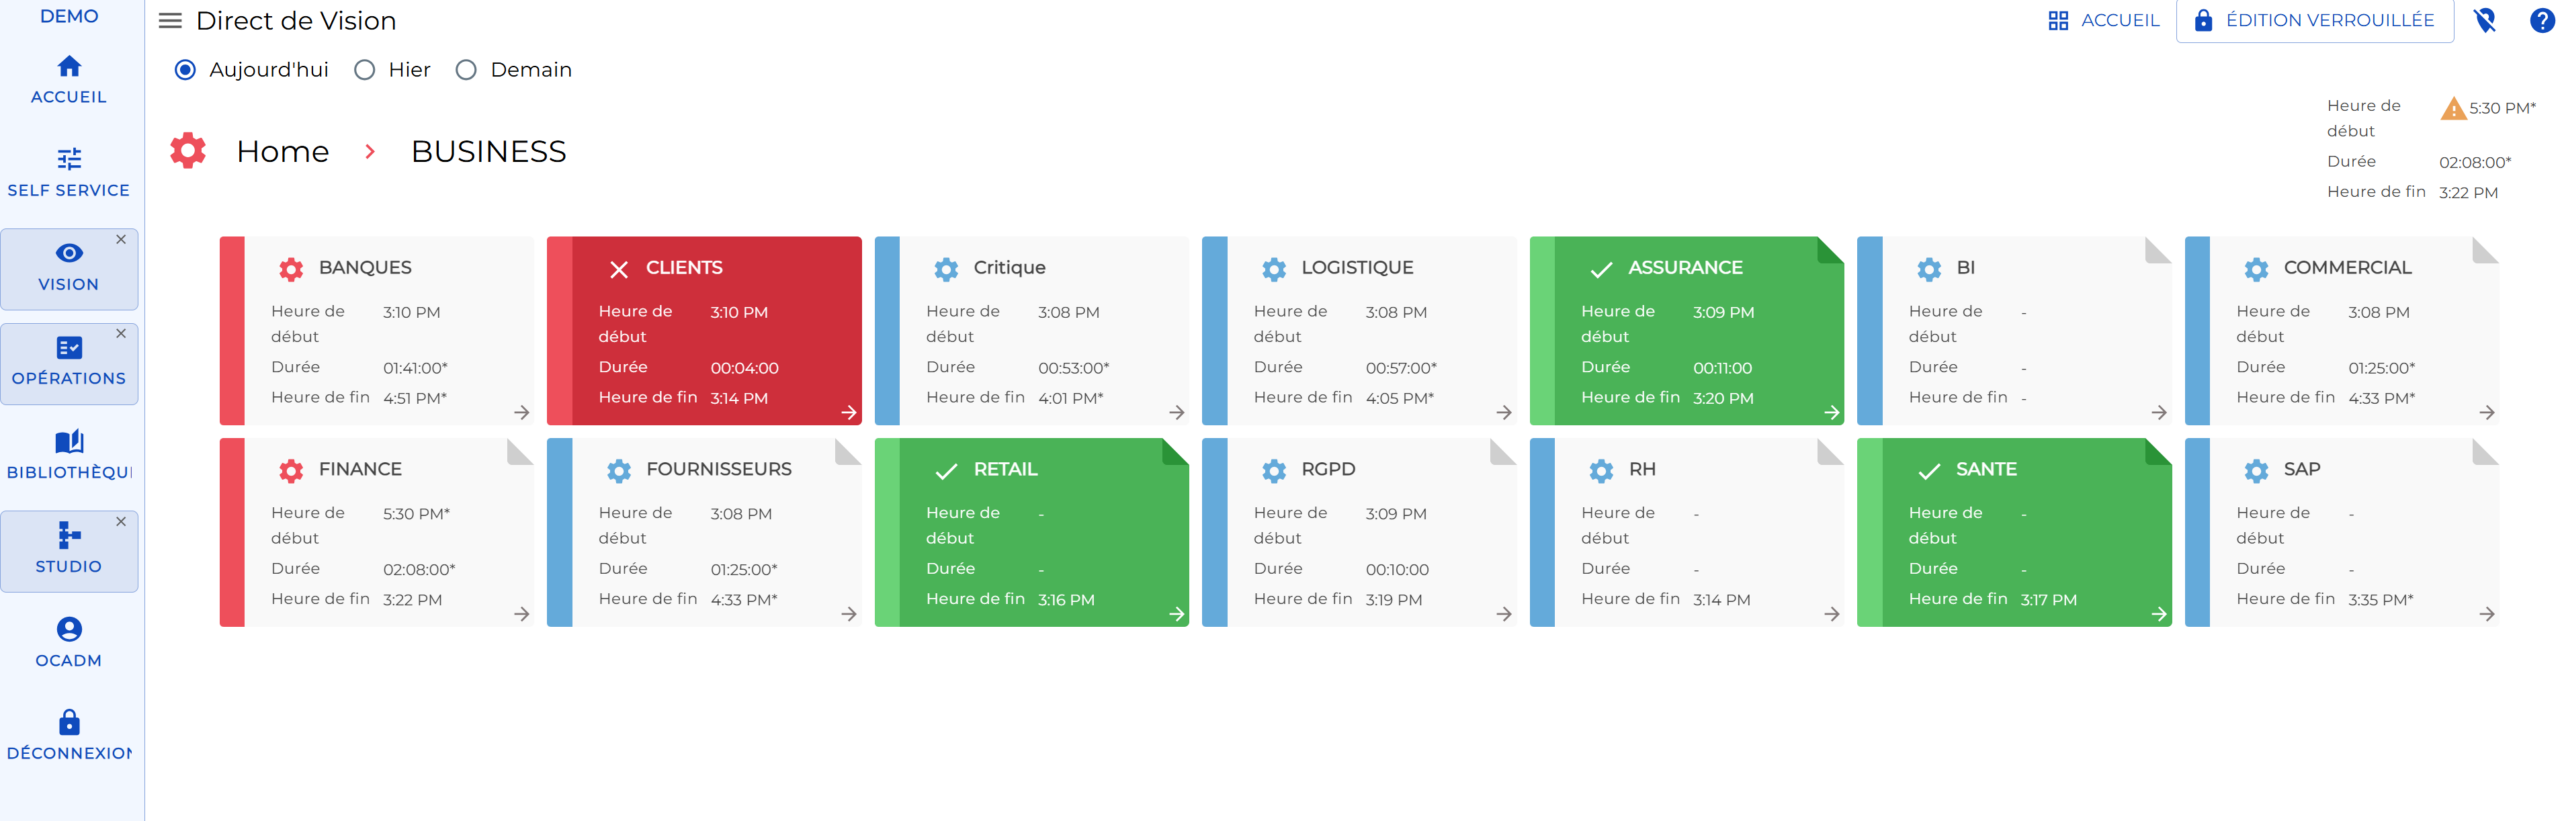Go to Home in the breadcrumb
Viewport: 2560px width, 821px height.
[x=283, y=151]
